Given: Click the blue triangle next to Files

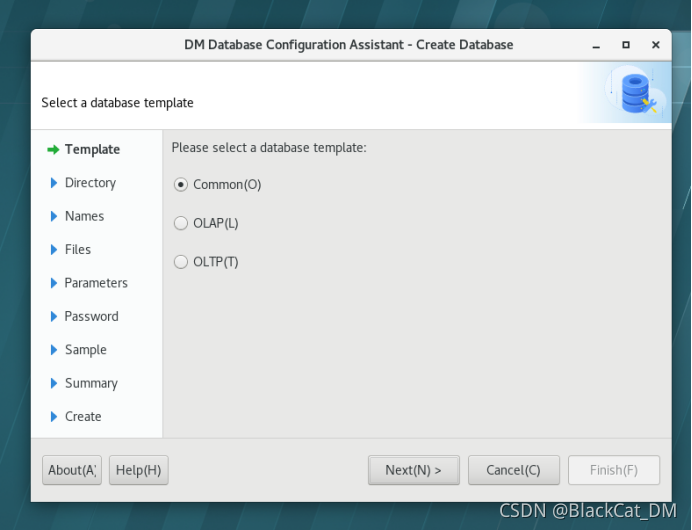Looking at the screenshot, I should click(54, 249).
